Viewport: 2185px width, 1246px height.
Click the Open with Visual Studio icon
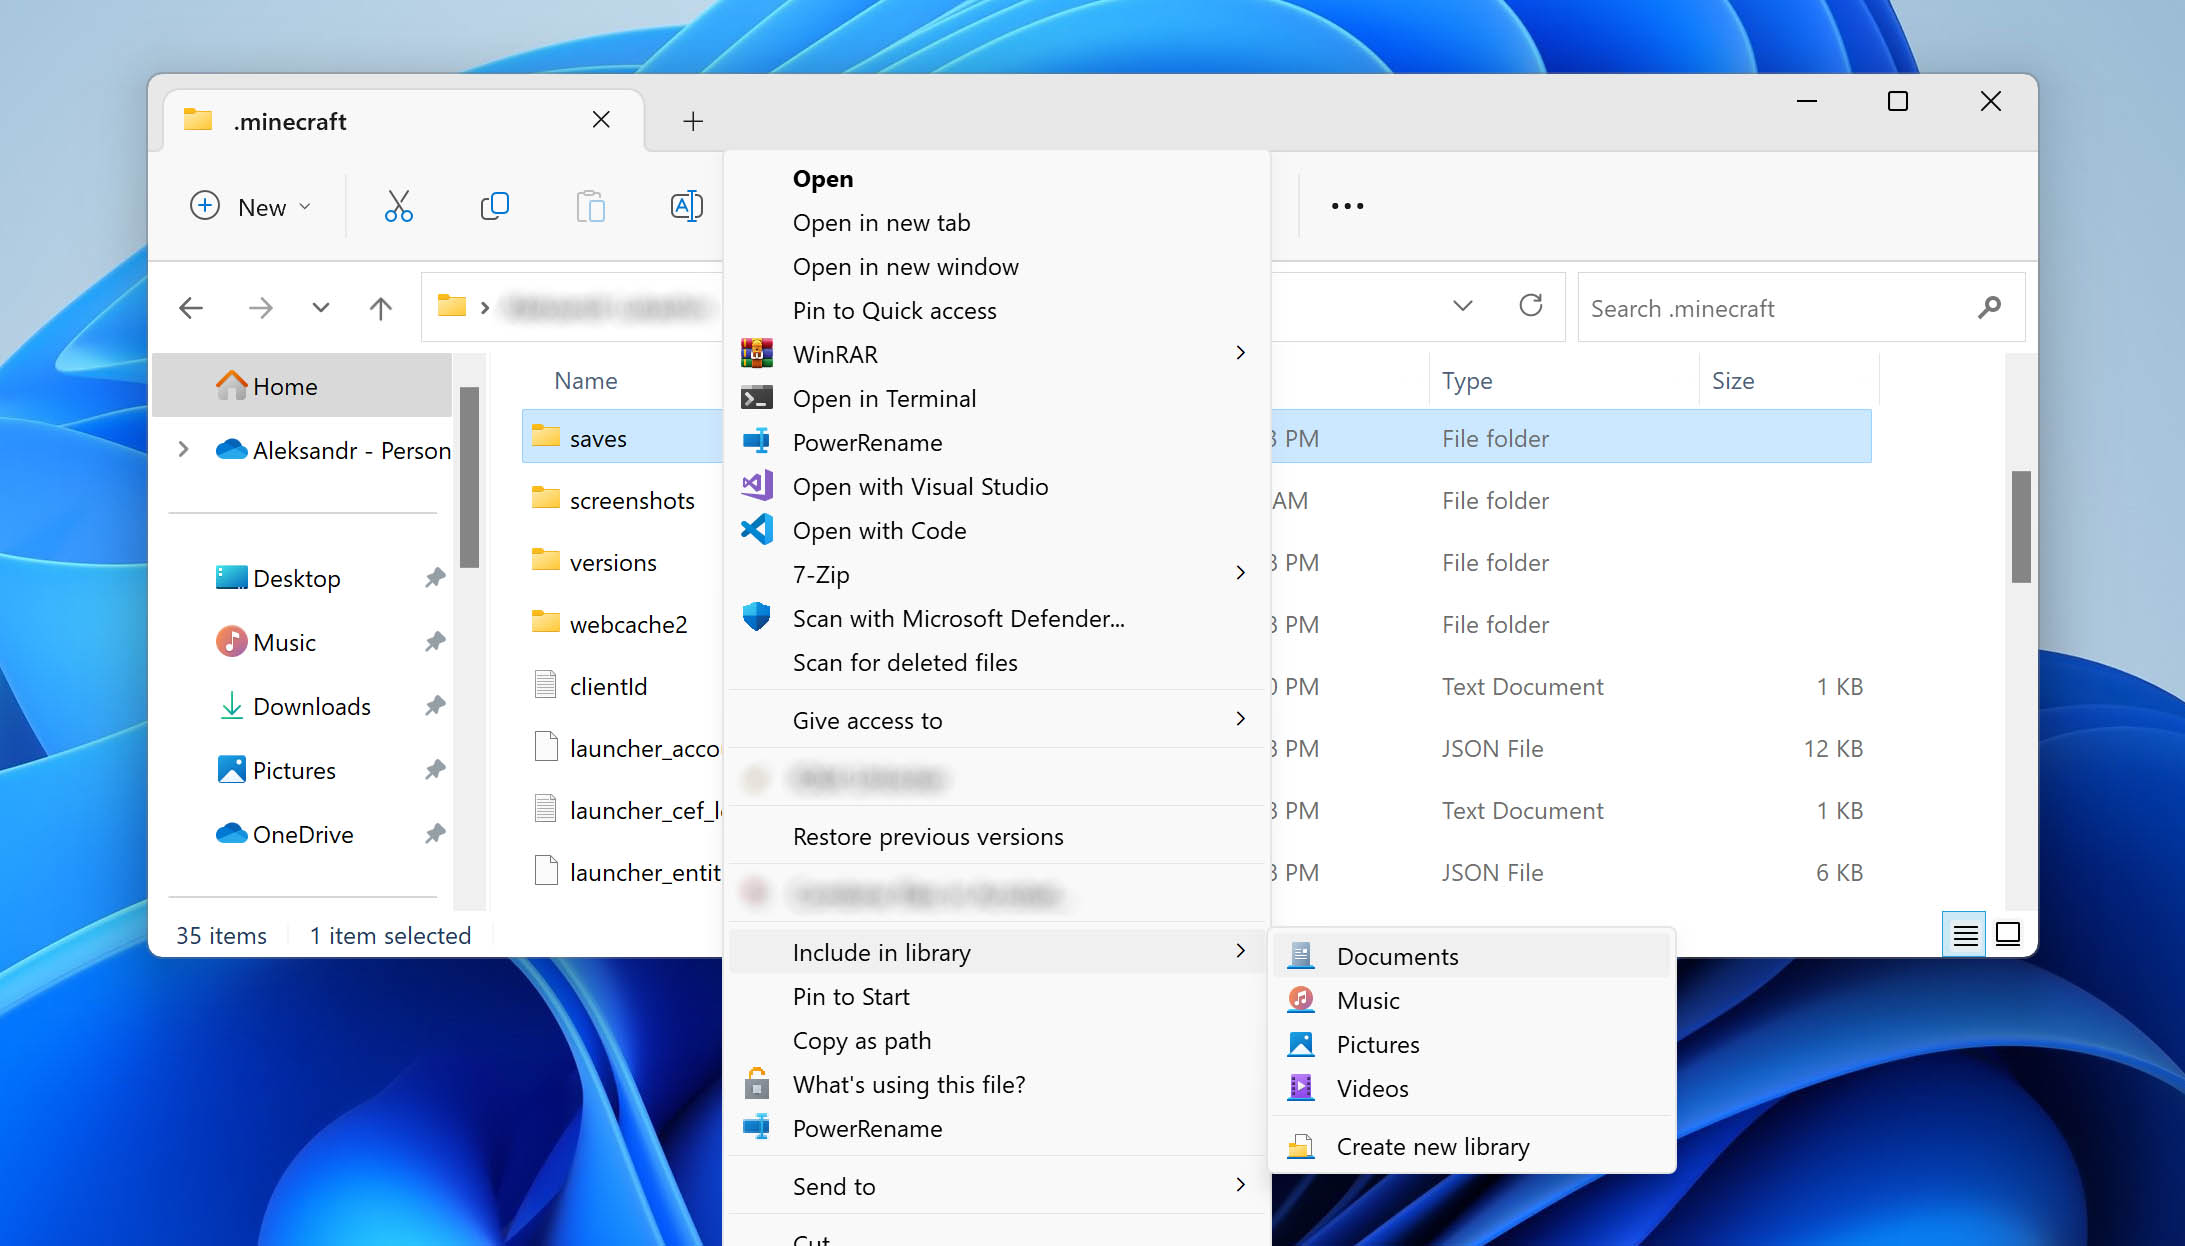pos(758,485)
